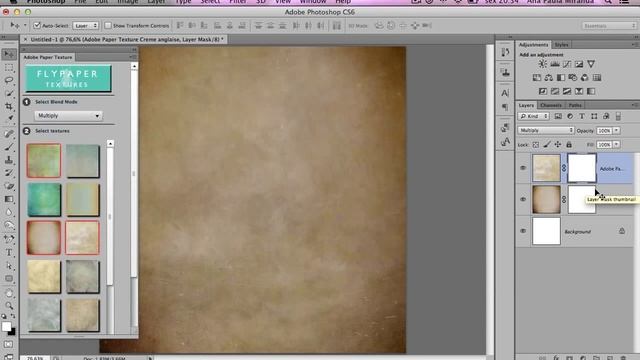
Task: Select the History Brush tool
Action: 9,173
